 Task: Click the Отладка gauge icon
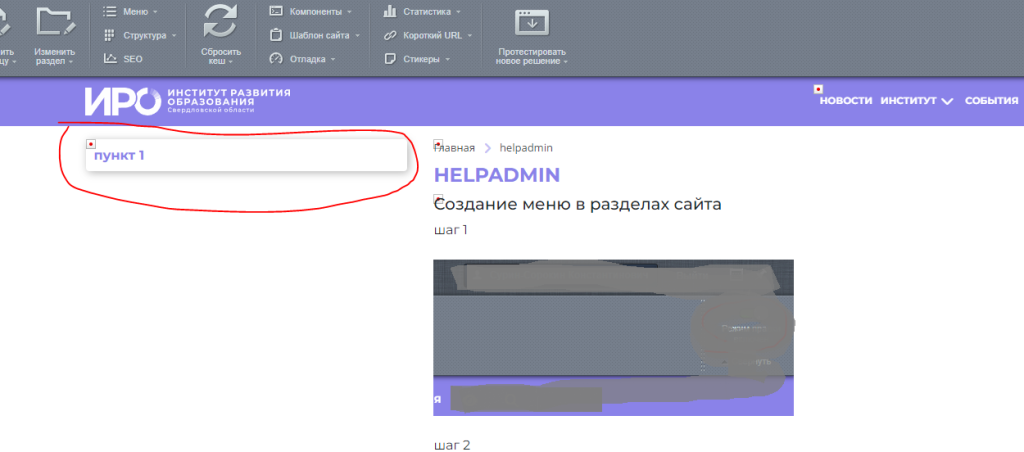tap(276, 59)
